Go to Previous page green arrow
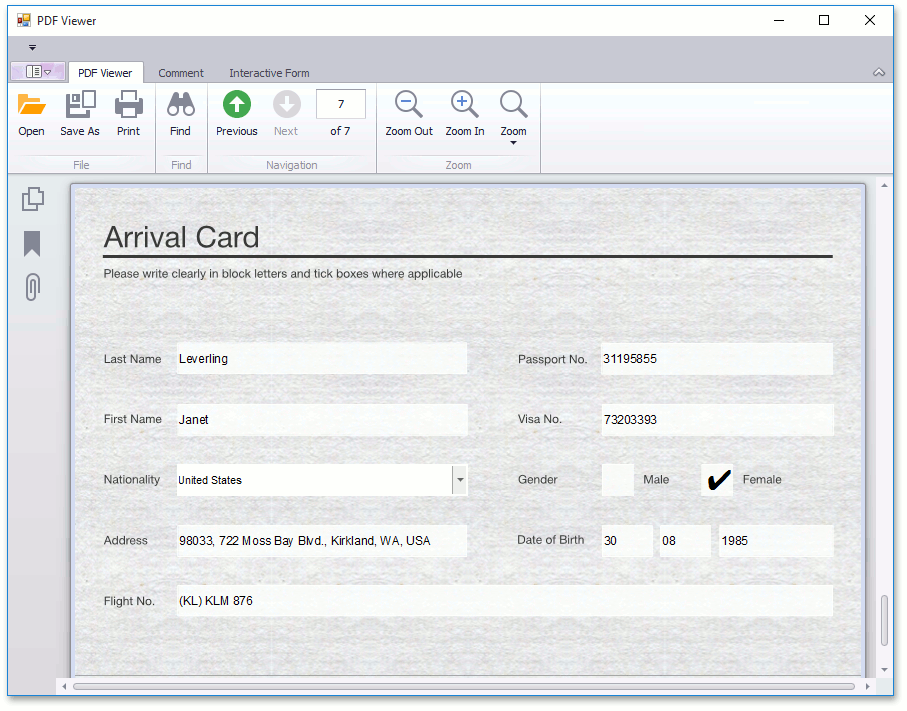Image resolution: width=907 pixels, height=711 pixels. coord(237,105)
